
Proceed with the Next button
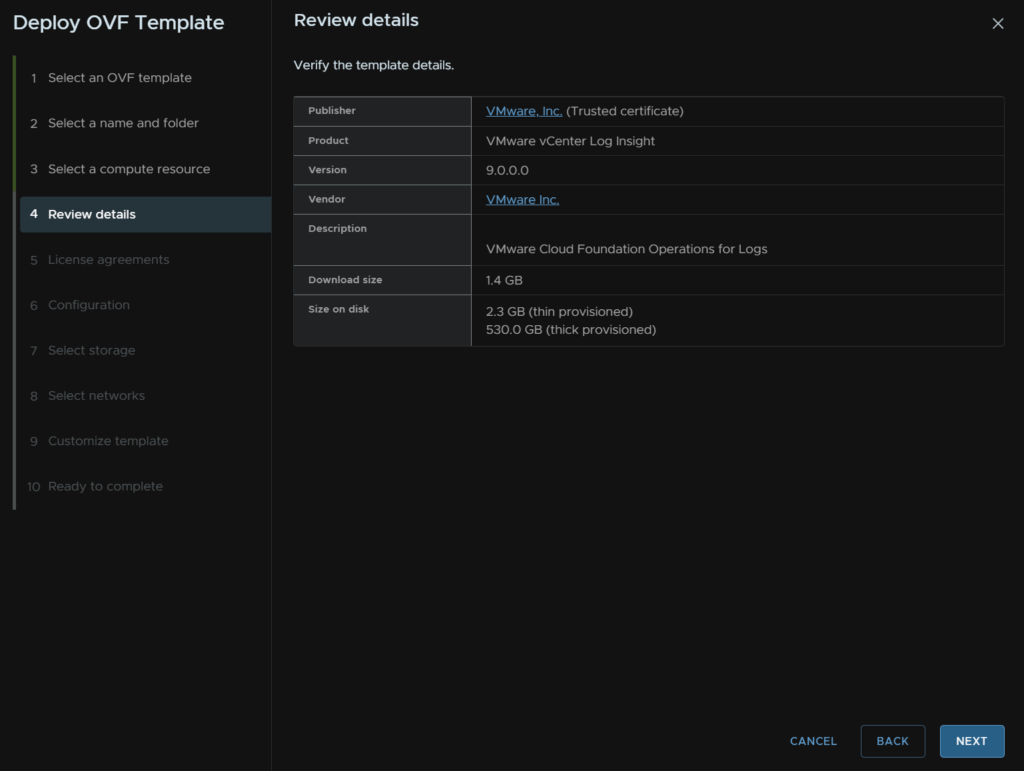972,741
